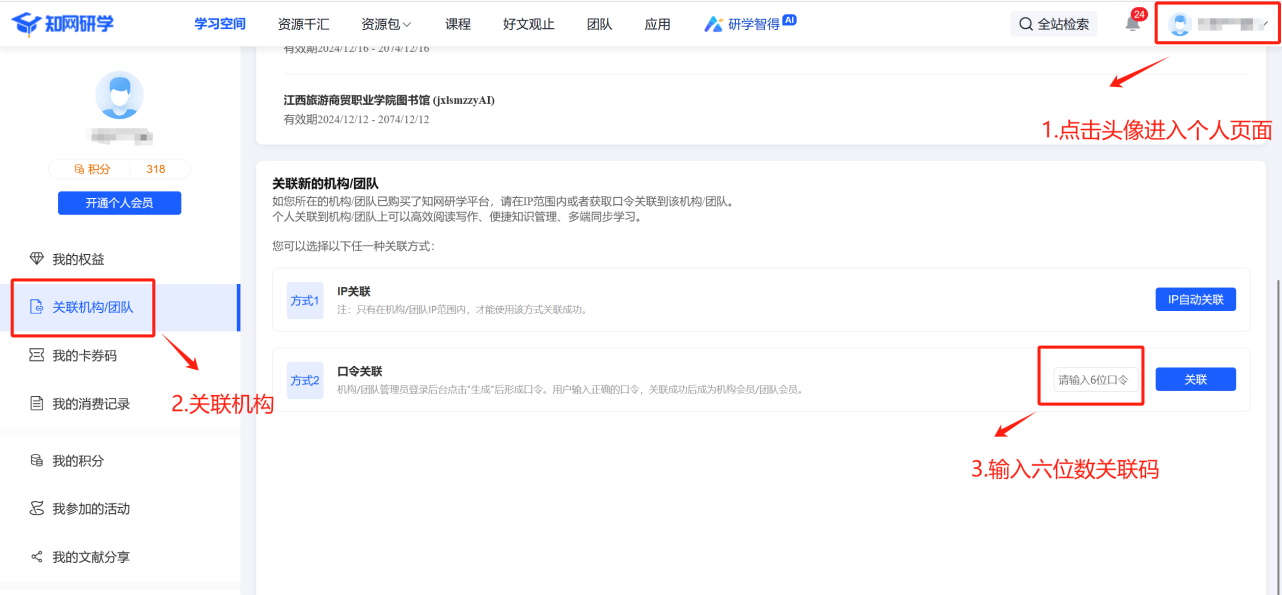The image size is (1282, 595).
Task: Open 研学智得 AI from navigation
Action: (x=750, y=24)
